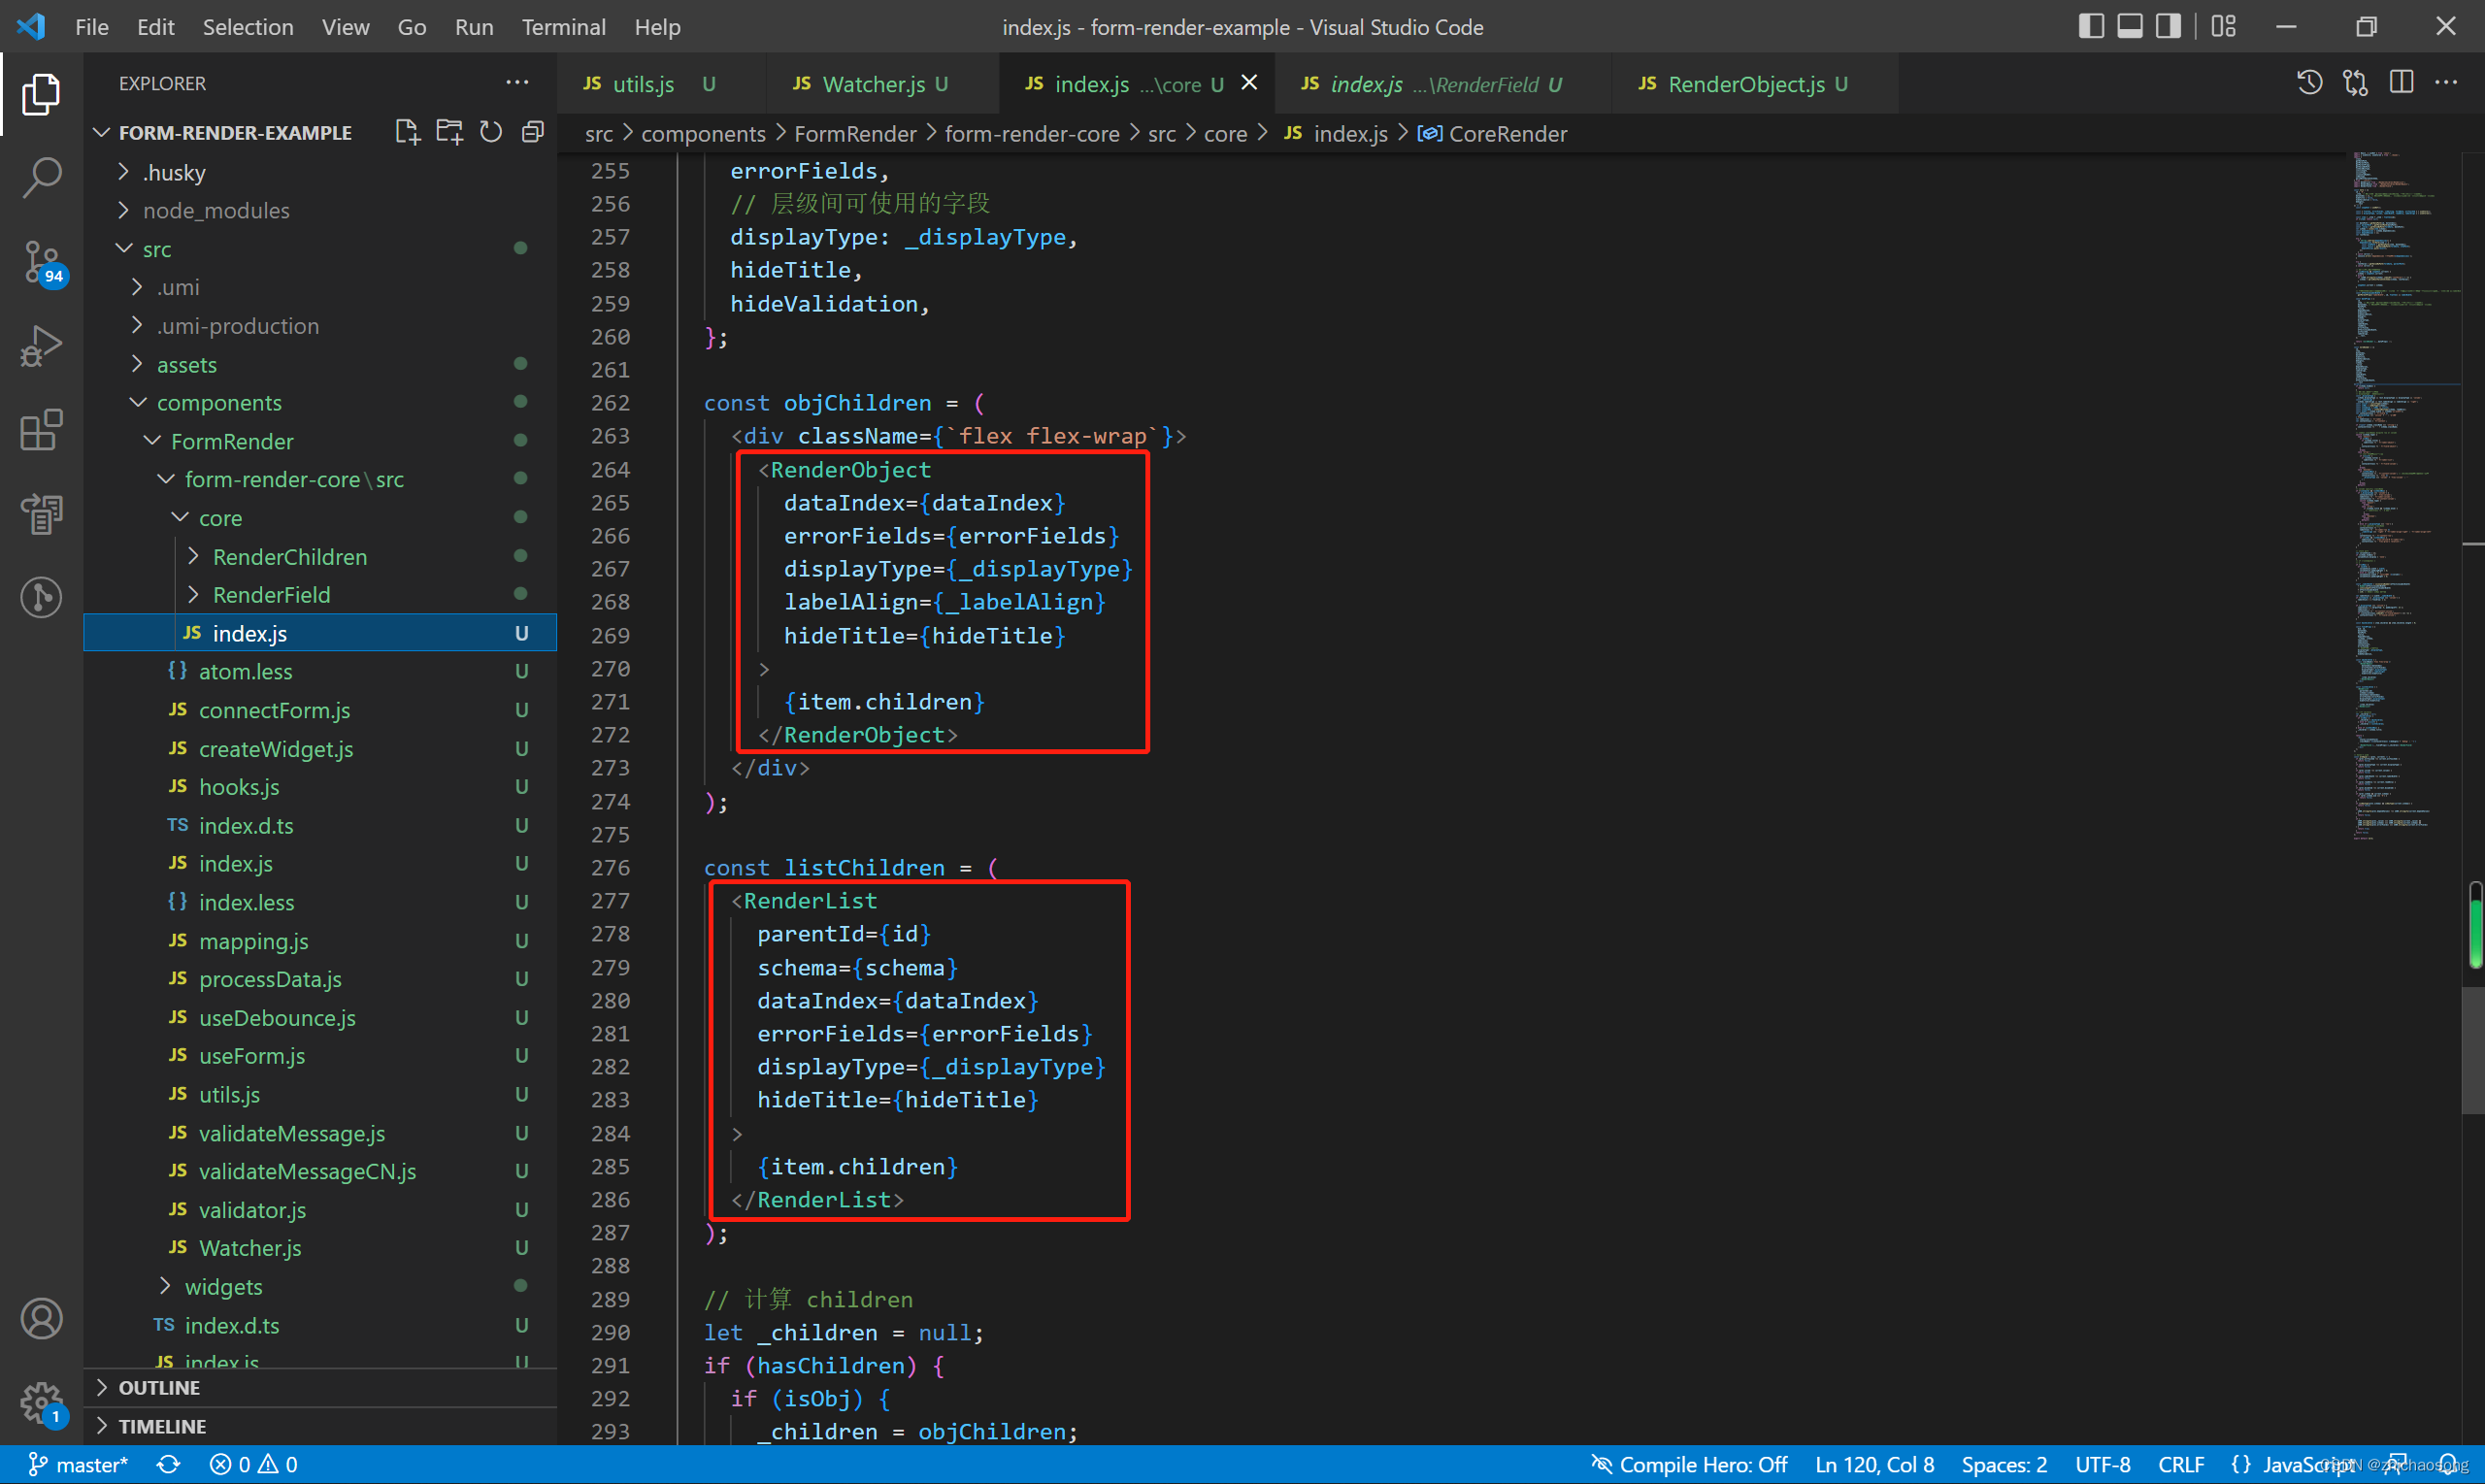Expand the RenderChildren folder

point(320,556)
